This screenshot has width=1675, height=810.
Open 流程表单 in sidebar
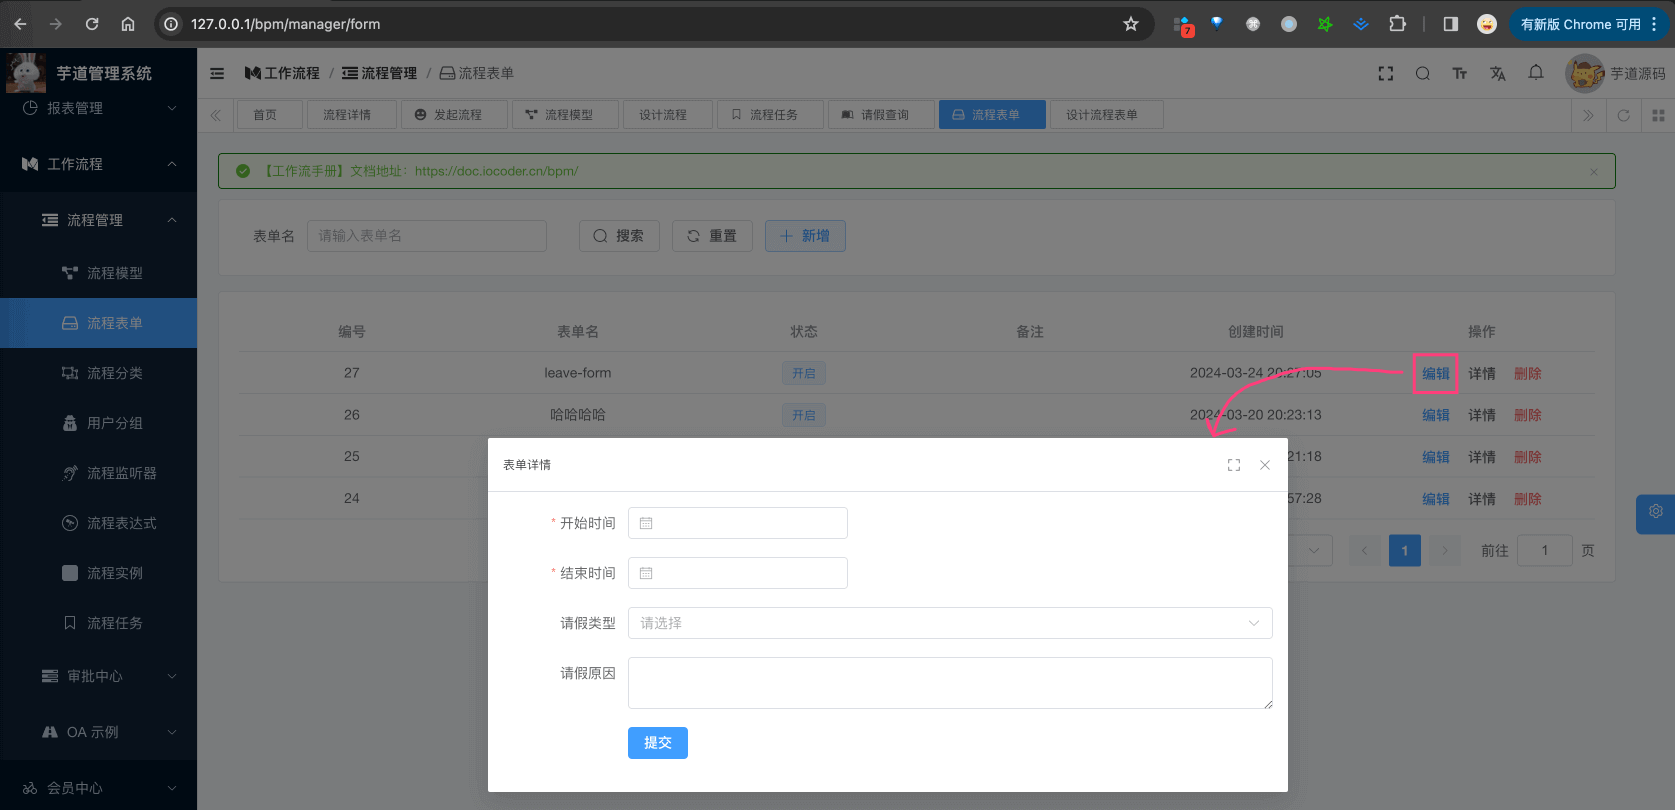[98, 323]
